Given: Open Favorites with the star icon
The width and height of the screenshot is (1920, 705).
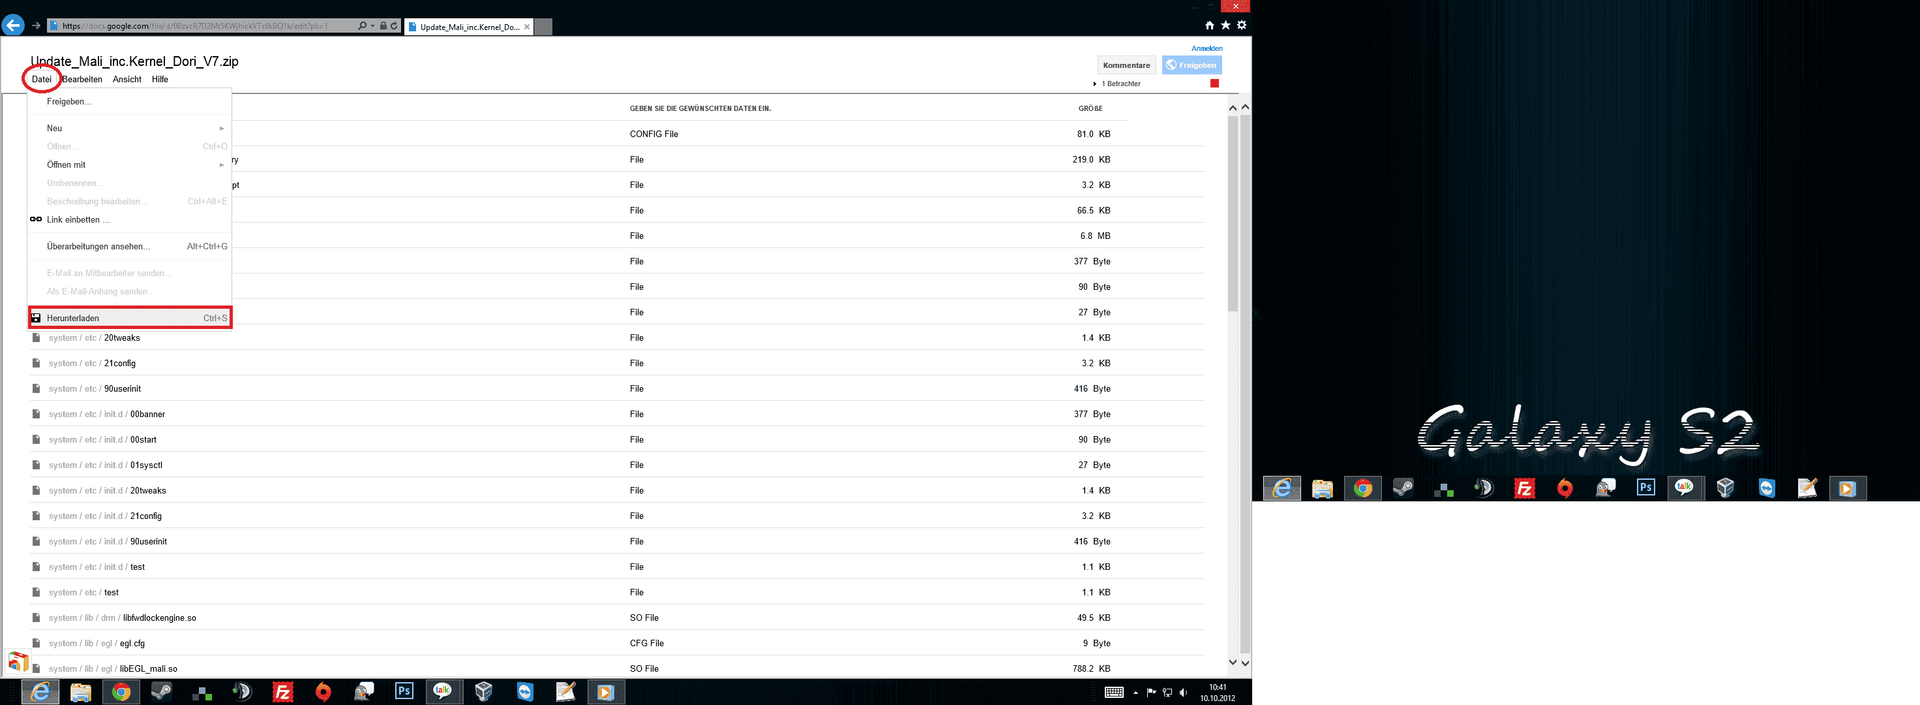Looking at the screenshot, I should [x=1225, y=25].
